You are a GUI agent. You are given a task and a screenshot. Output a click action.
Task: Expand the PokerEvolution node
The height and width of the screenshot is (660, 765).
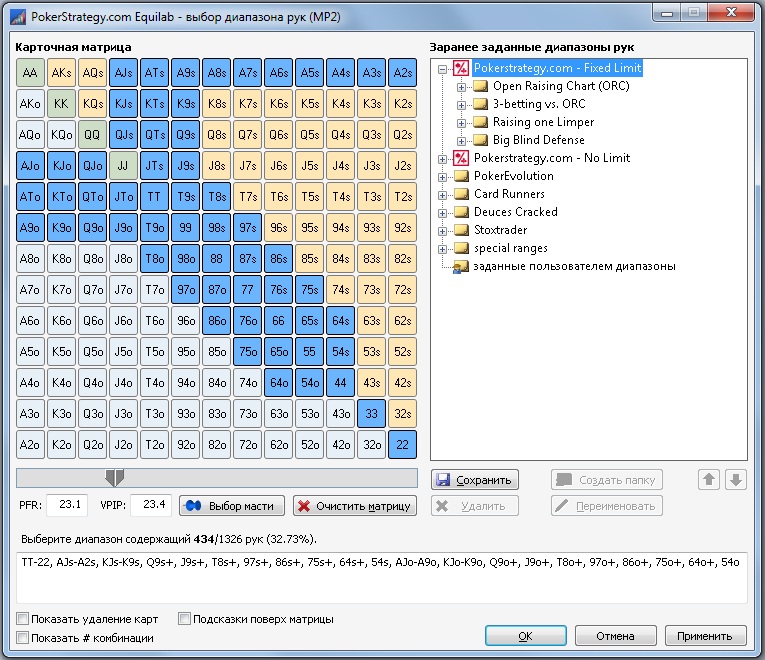coord(442,178)
